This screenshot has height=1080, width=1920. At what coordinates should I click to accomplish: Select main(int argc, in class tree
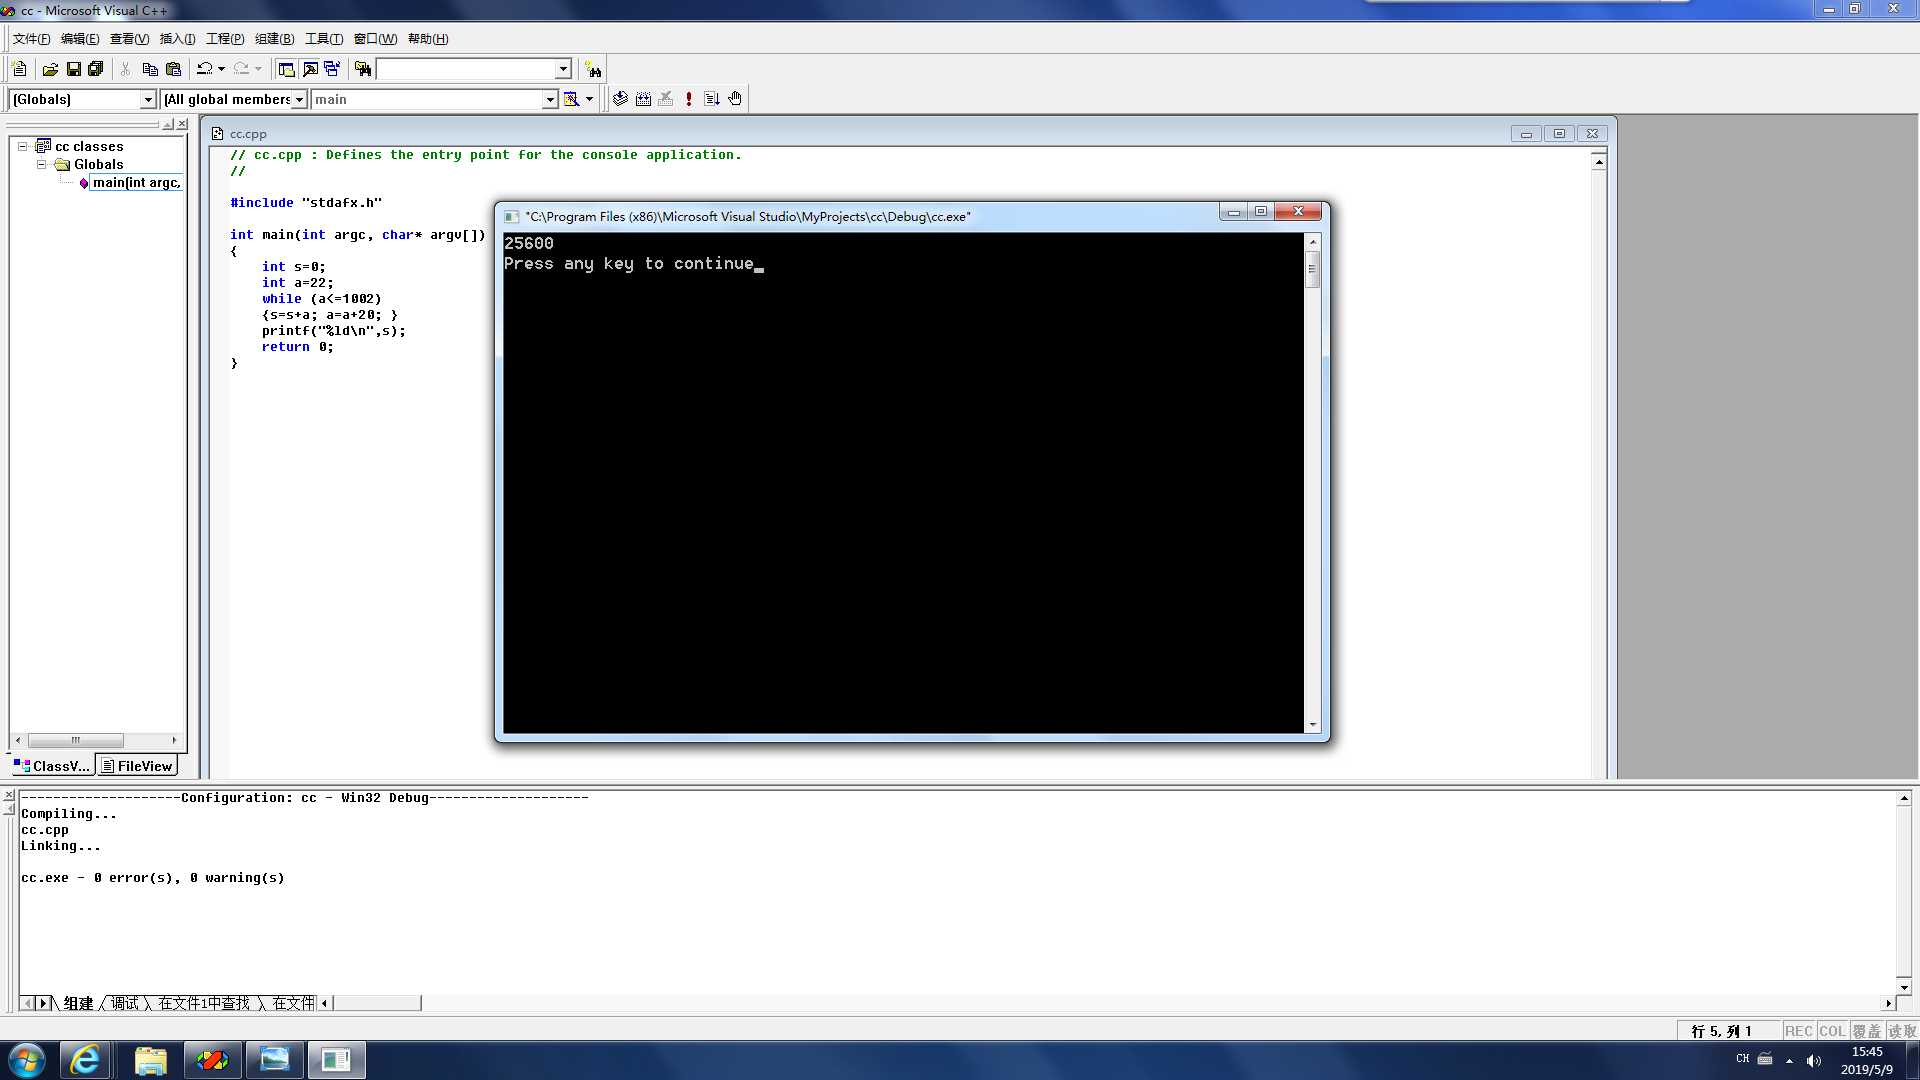(136, 182)
